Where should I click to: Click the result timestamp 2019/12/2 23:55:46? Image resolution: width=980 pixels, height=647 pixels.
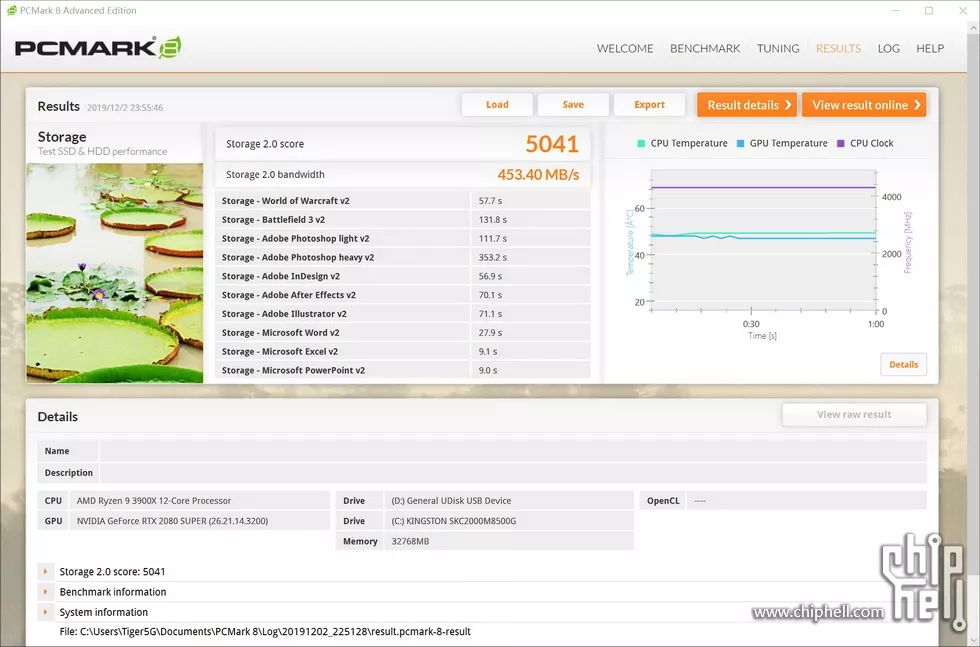click(x=125, y=108)
